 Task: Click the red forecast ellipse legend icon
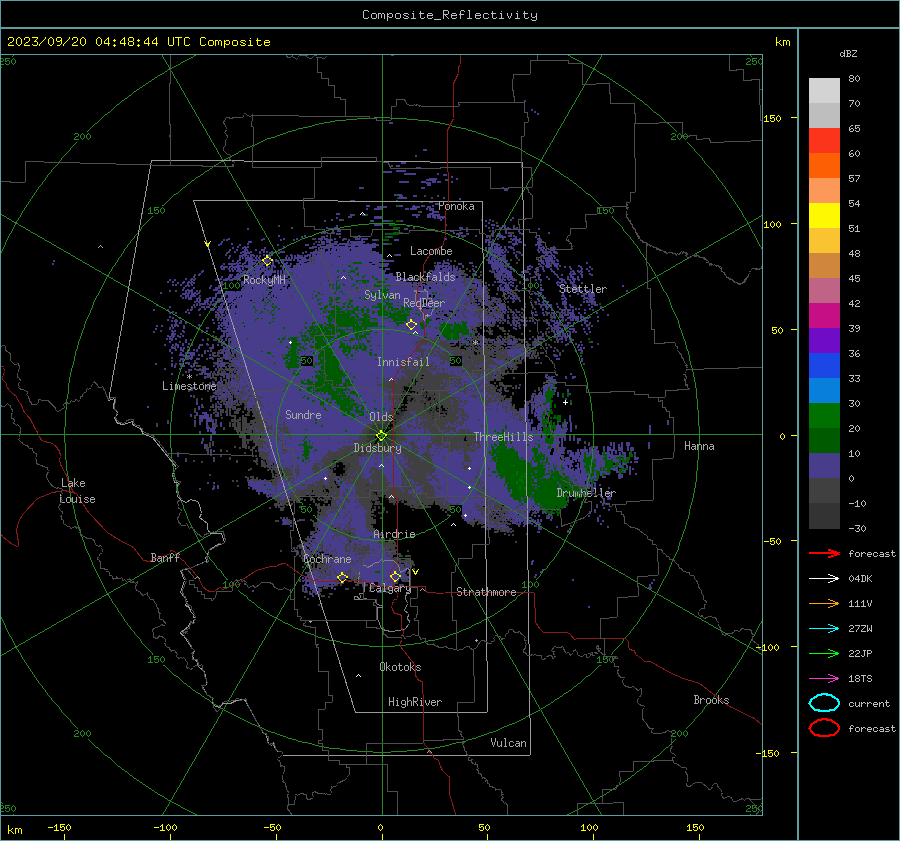pyautogui.click(x=824, y=728)
